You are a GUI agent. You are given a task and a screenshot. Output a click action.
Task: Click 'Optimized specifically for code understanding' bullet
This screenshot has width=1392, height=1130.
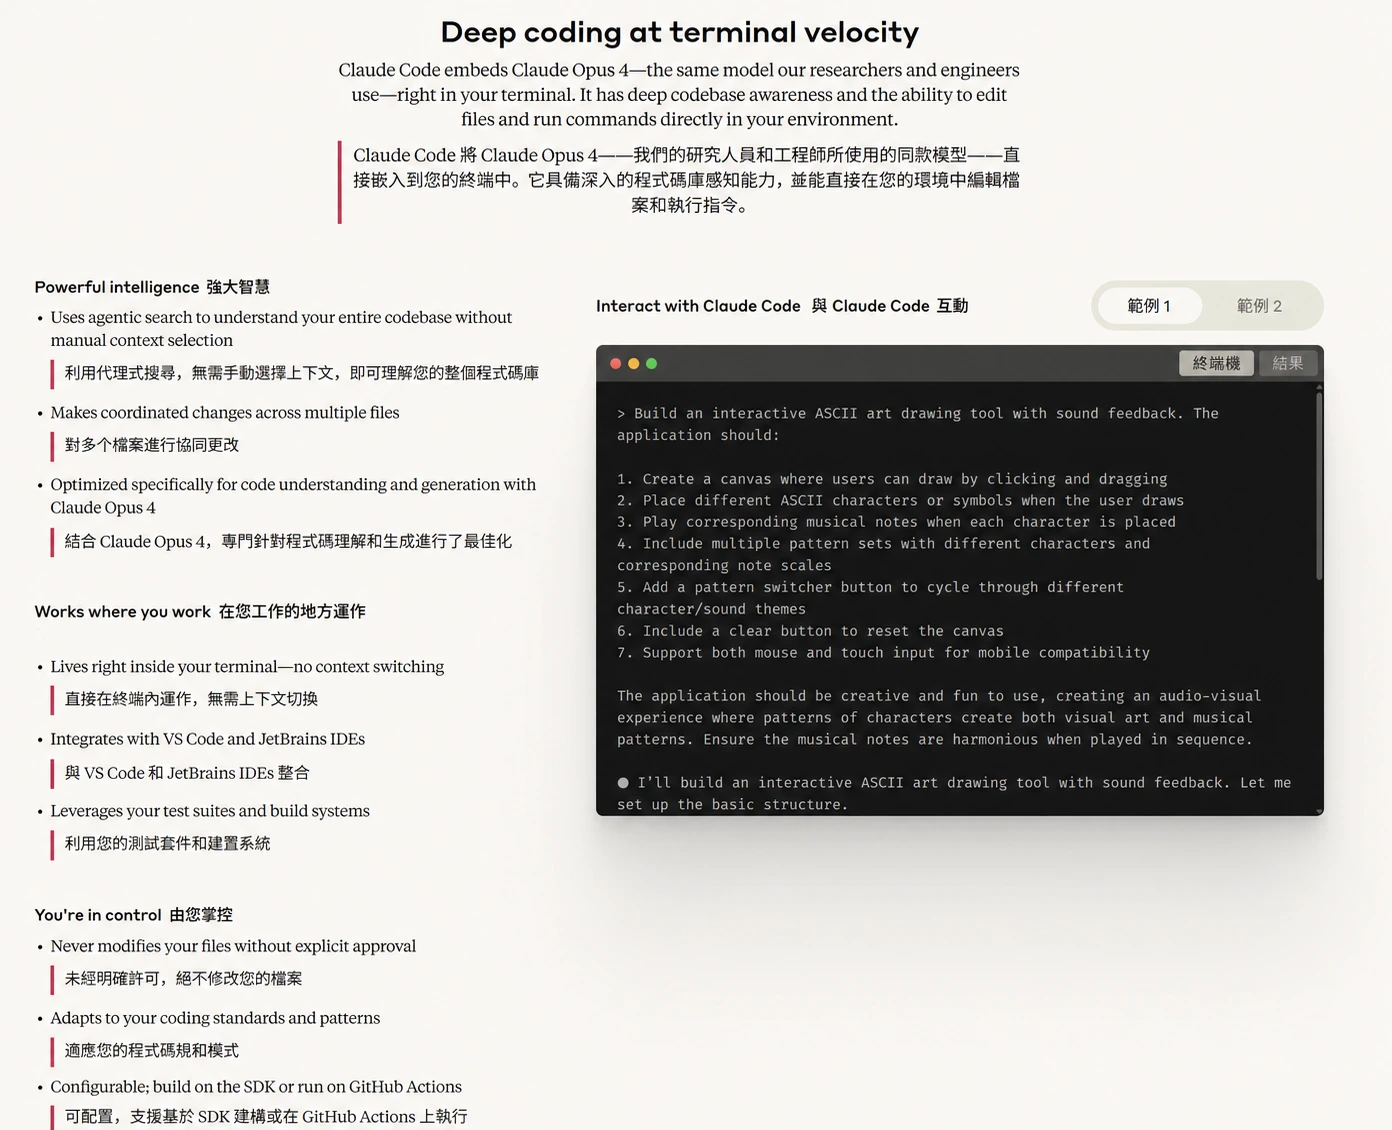(293, 496)
